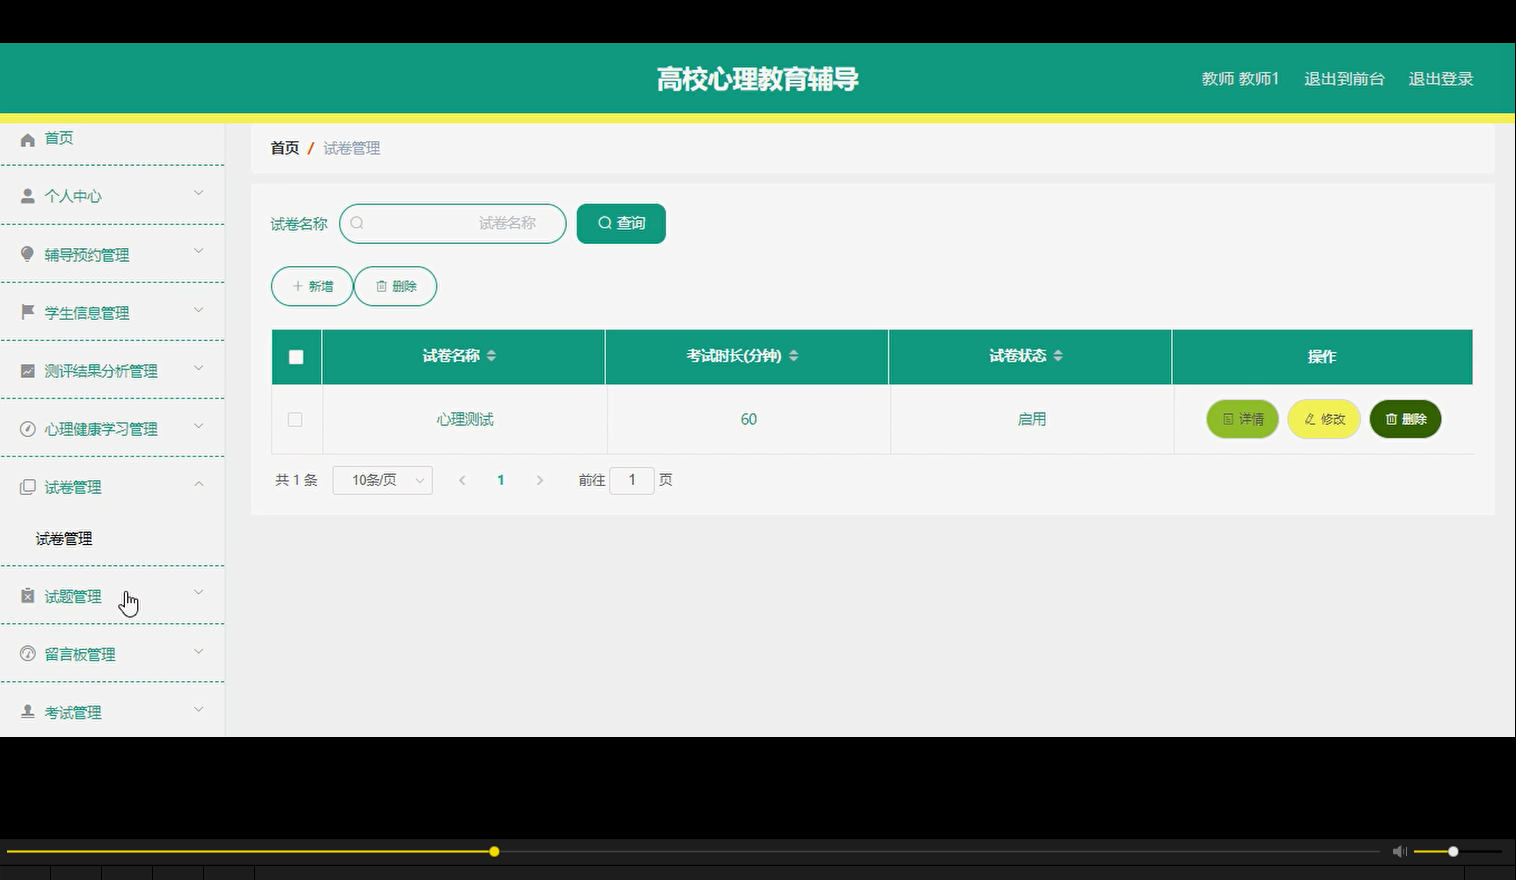The image size is (1516, 880).
Task: Click the volume slider handle
Action: [x=1453, y=852]
